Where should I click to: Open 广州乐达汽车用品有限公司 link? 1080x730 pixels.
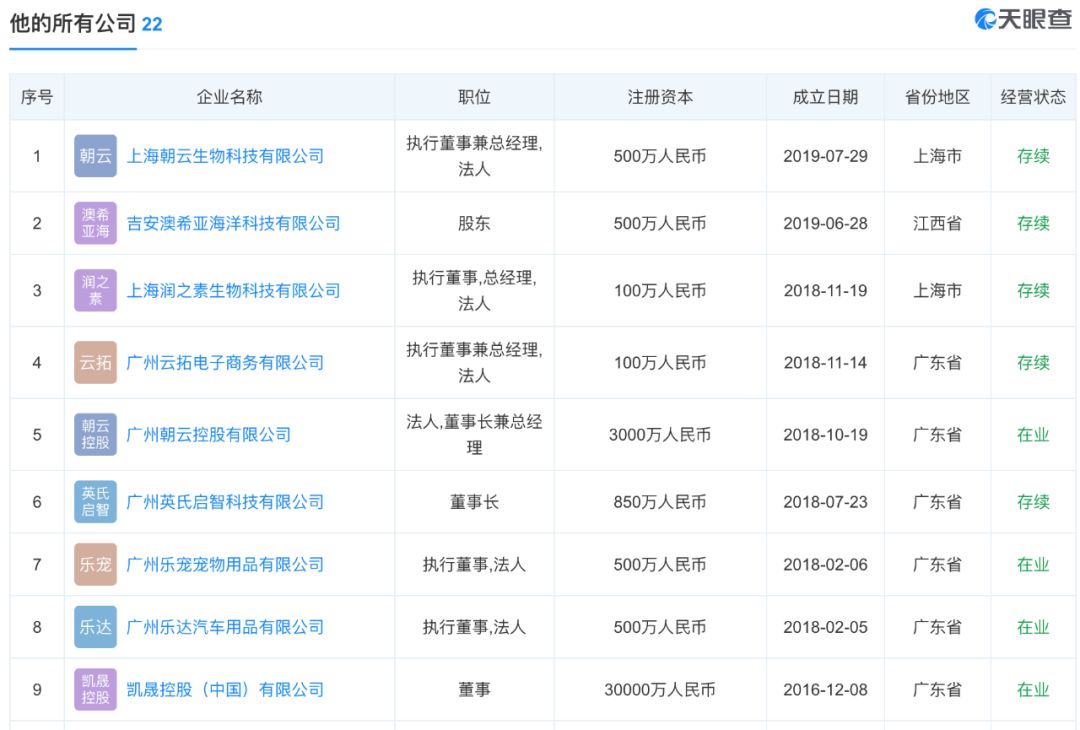pyautogui.click(x=225, y=627)
